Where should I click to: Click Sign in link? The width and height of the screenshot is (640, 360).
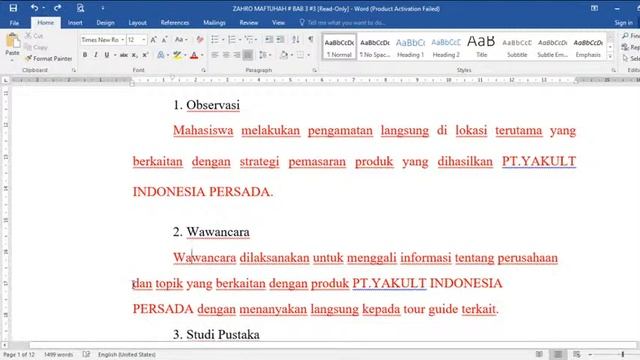click(623, 23)
